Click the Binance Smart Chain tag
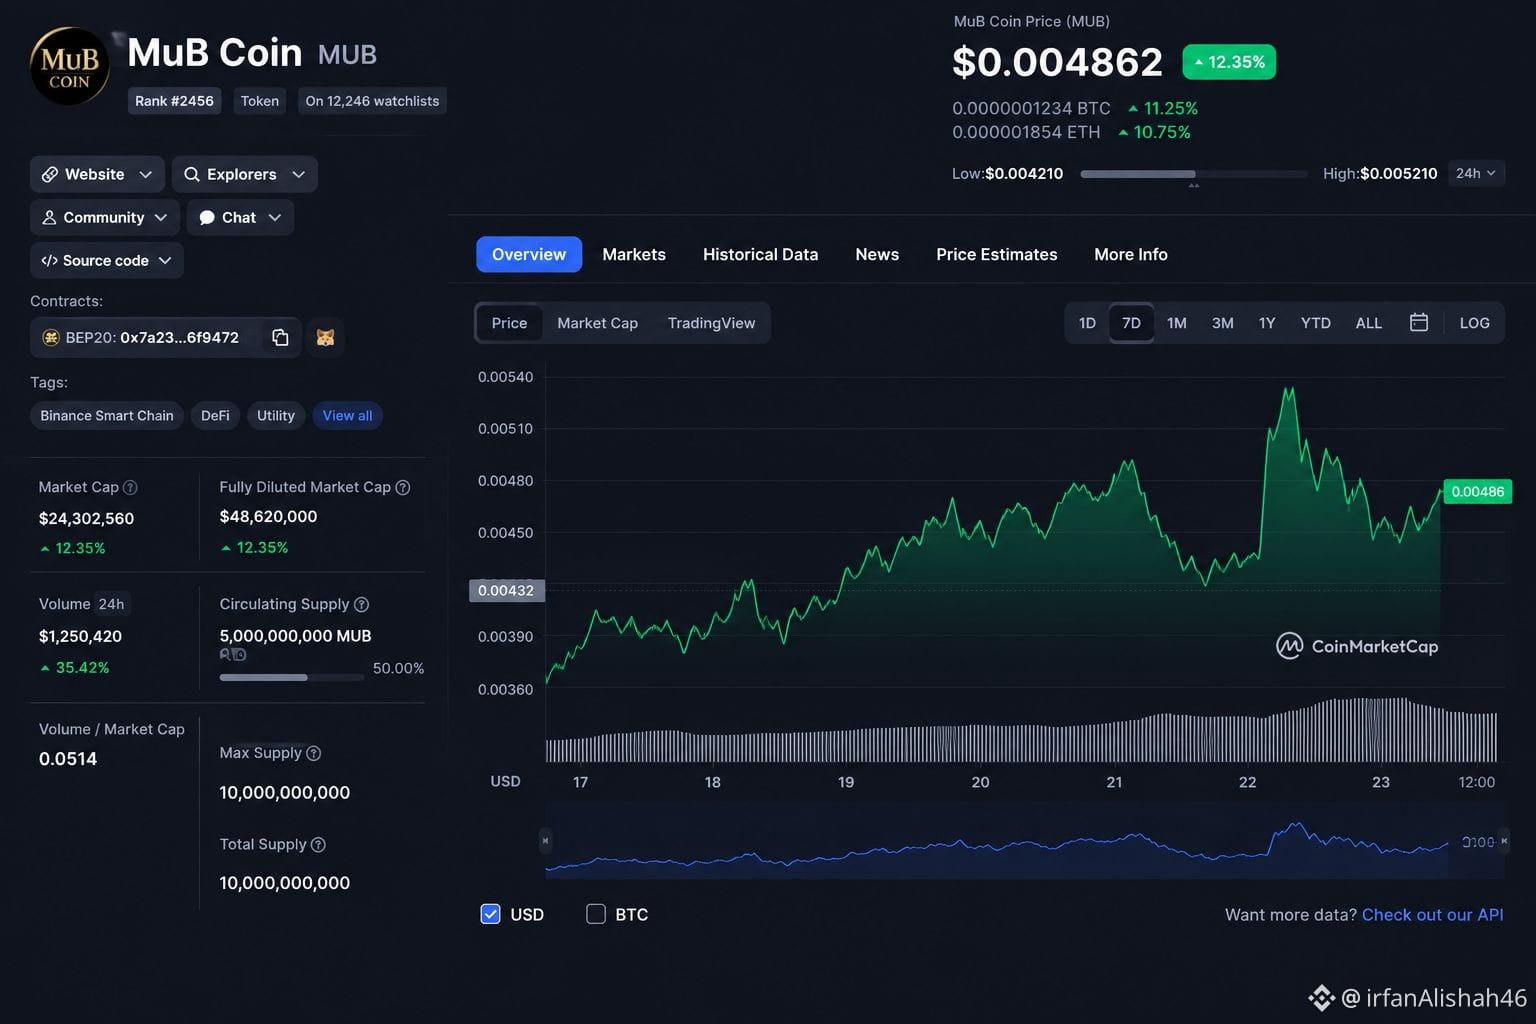The width and height of the screenshot is (1536, 1024). point(107,415)
